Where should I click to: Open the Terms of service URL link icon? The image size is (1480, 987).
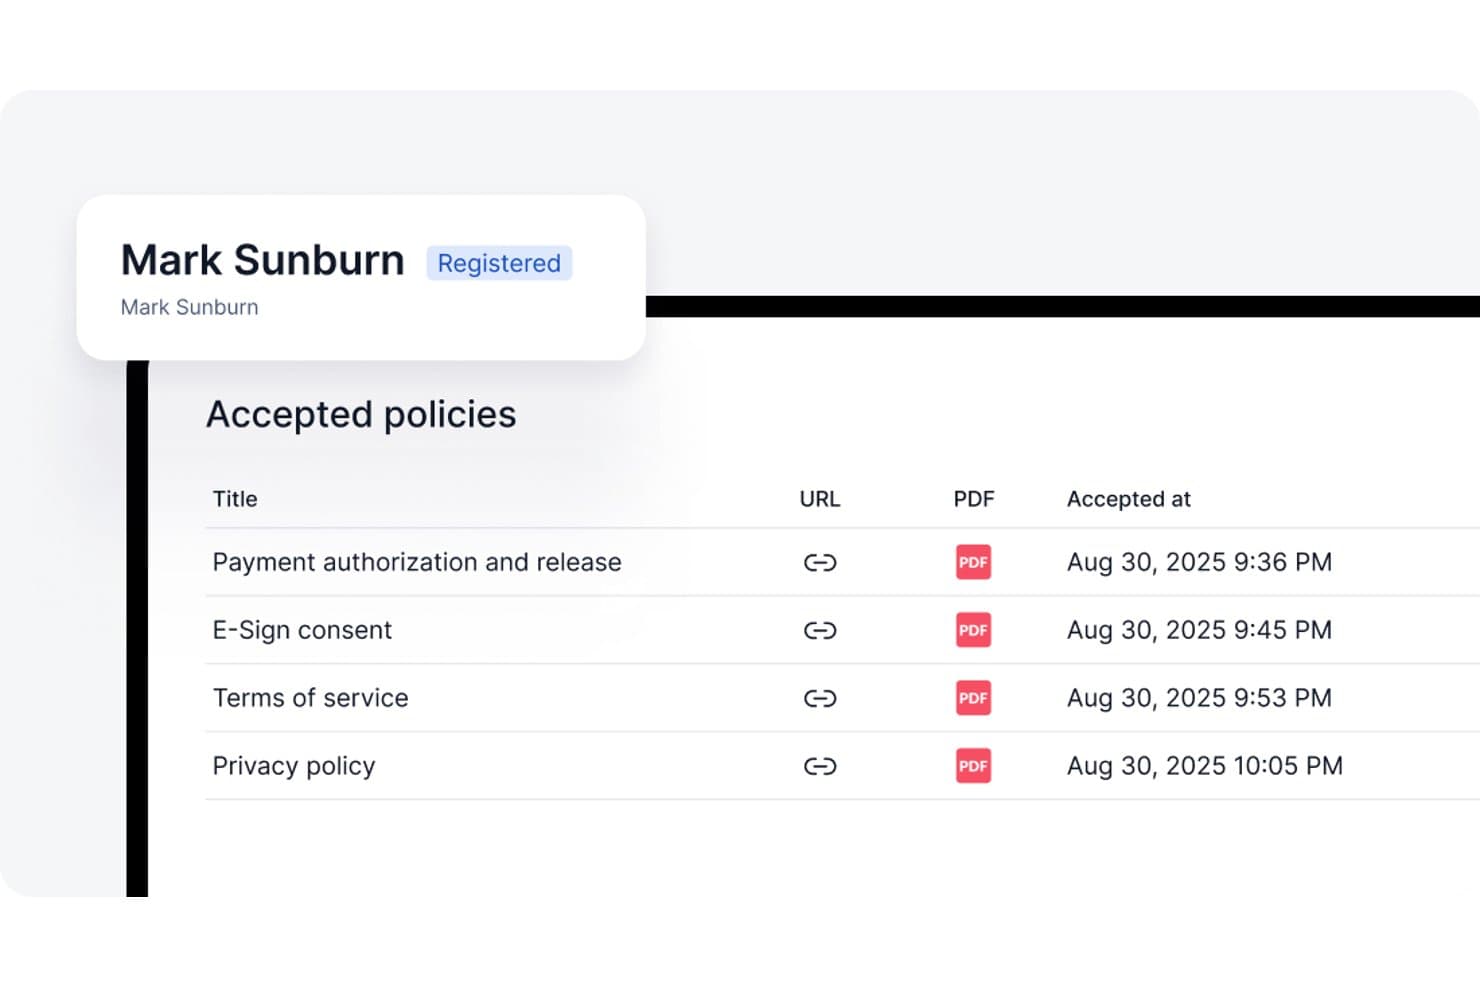pos(820,699)
